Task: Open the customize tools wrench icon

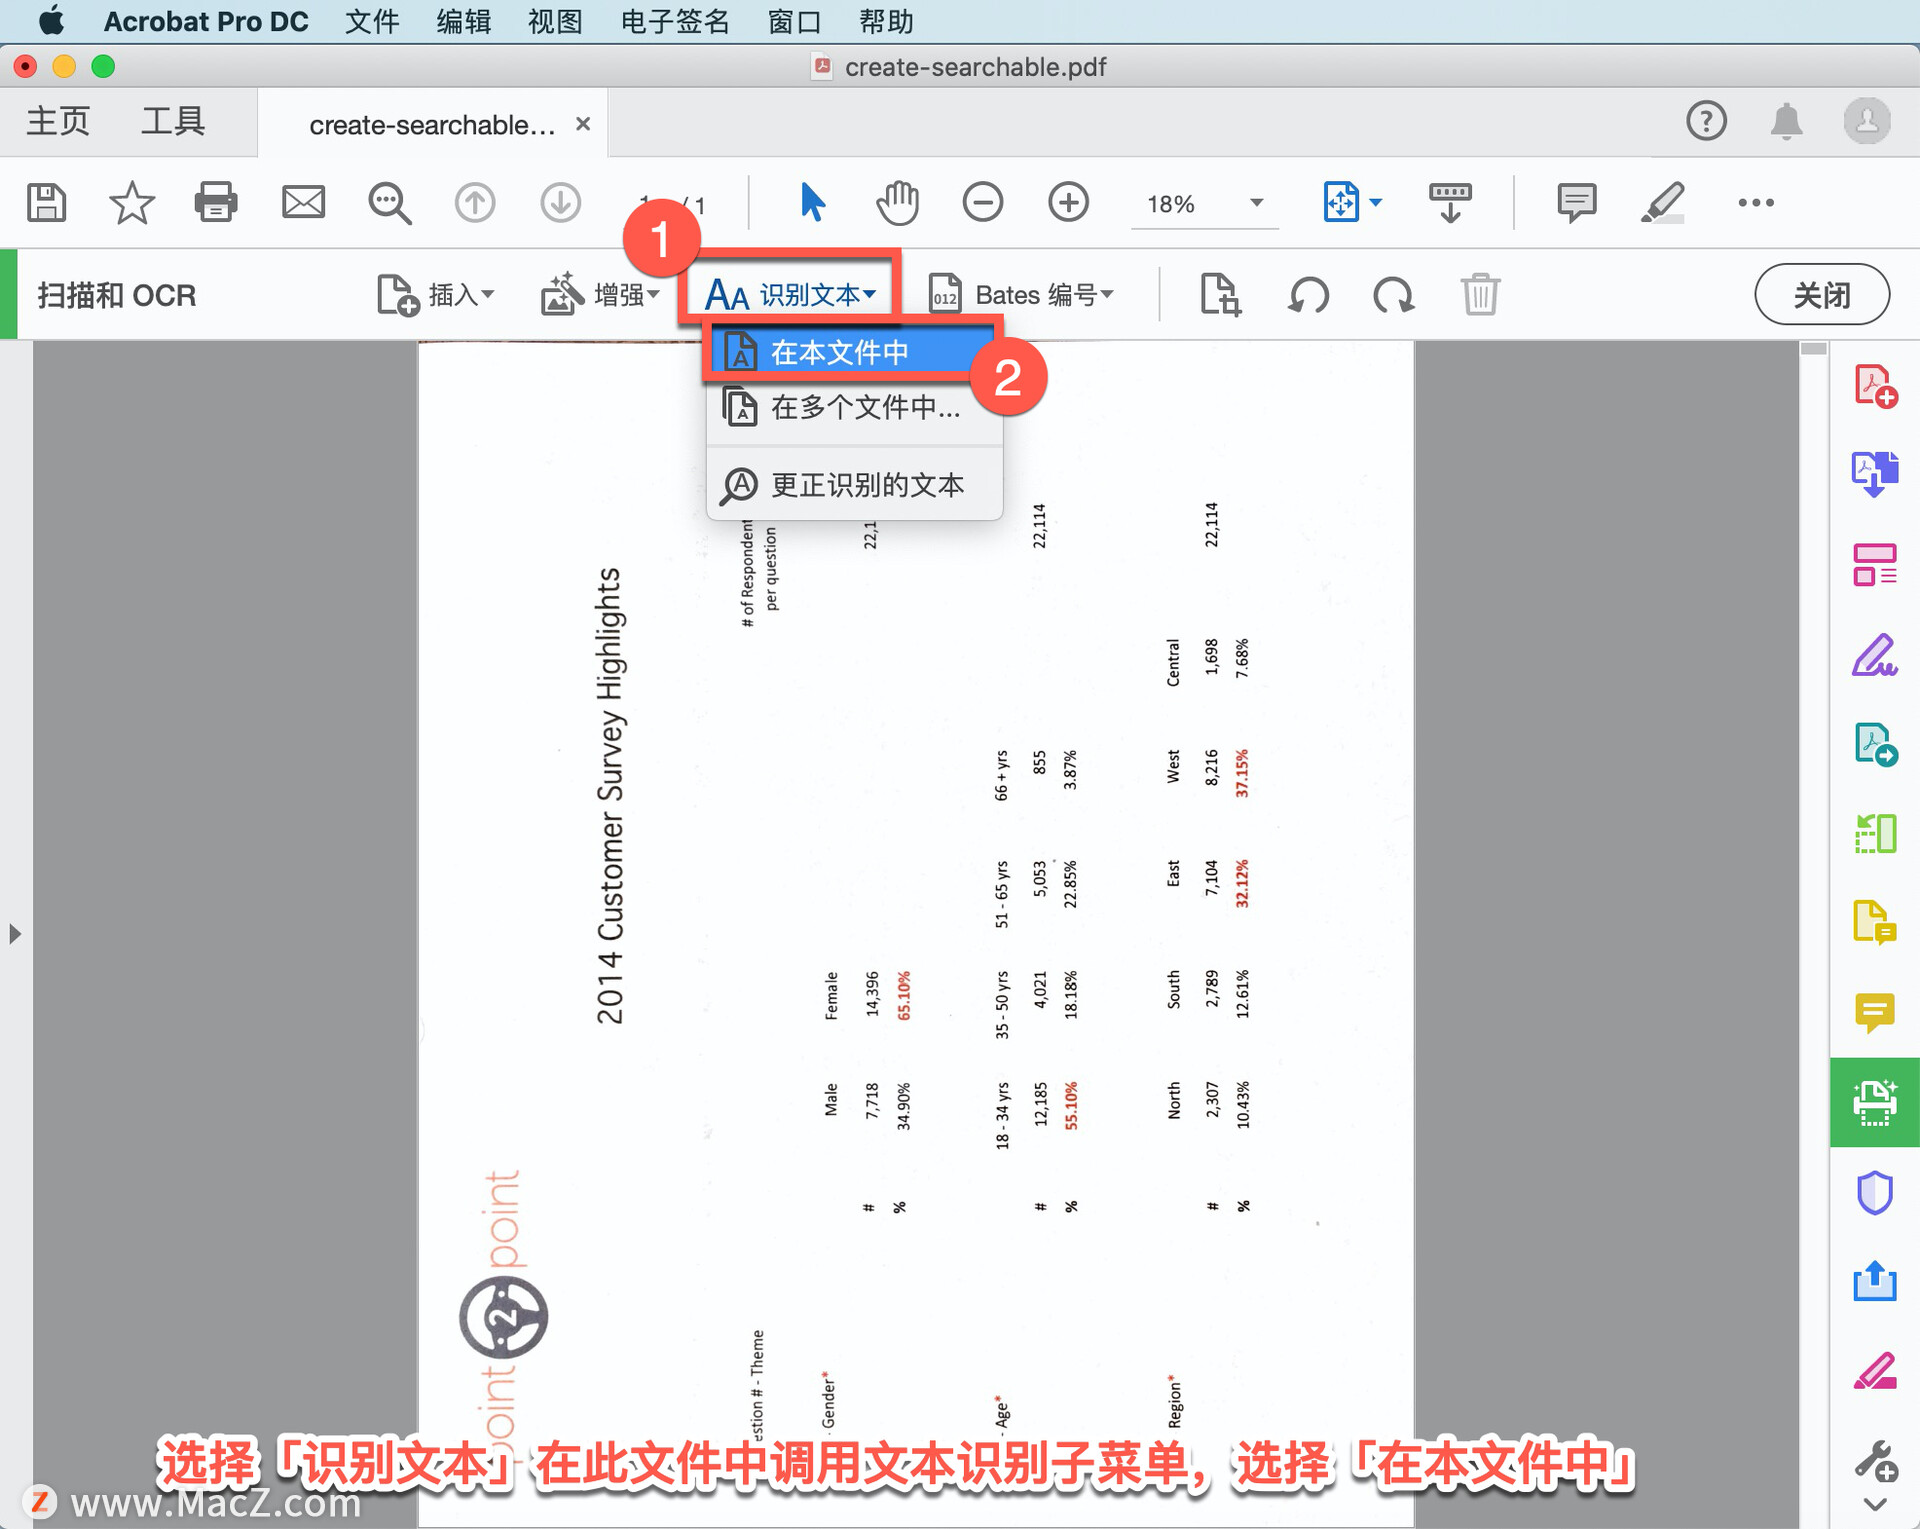Action: click(1875, 1461)
